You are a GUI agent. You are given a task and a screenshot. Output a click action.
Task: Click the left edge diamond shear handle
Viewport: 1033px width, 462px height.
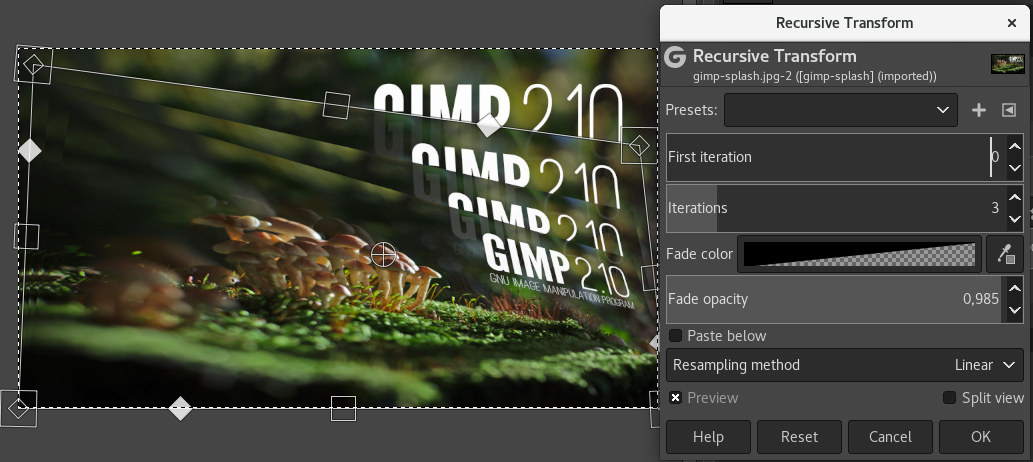click(29, 150)
